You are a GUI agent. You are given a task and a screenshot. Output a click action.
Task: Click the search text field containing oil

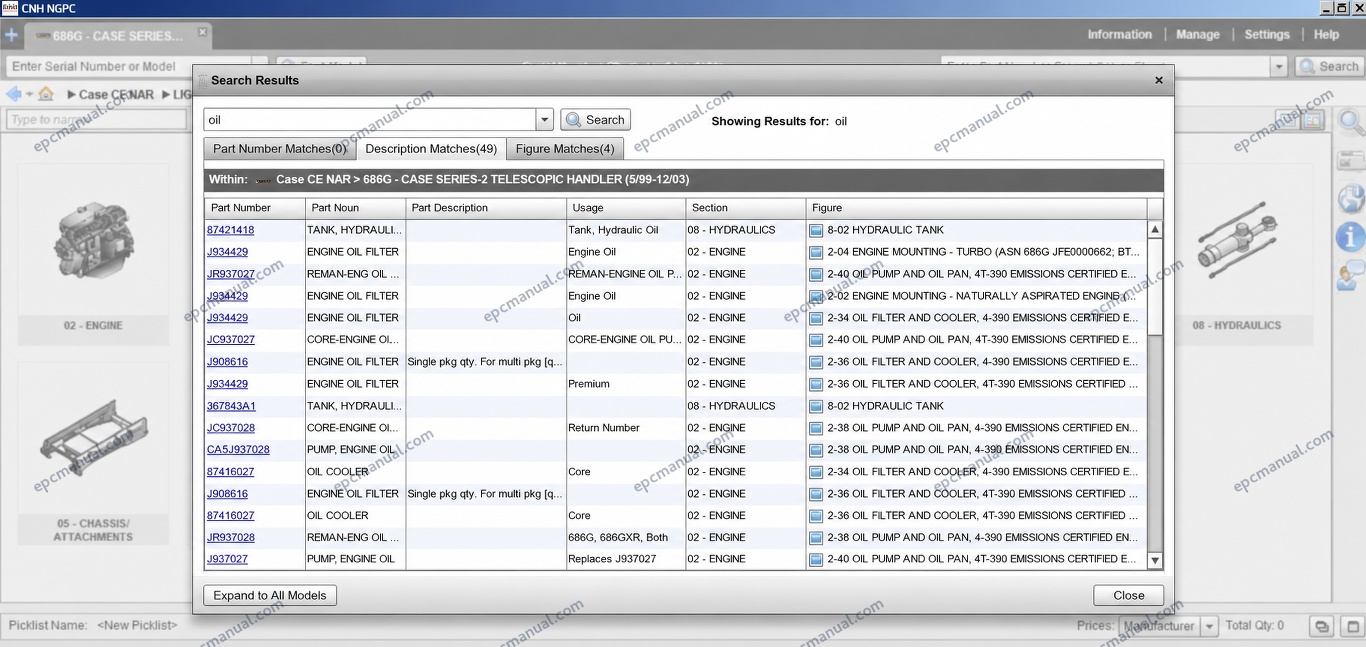[x=370, y=120]
